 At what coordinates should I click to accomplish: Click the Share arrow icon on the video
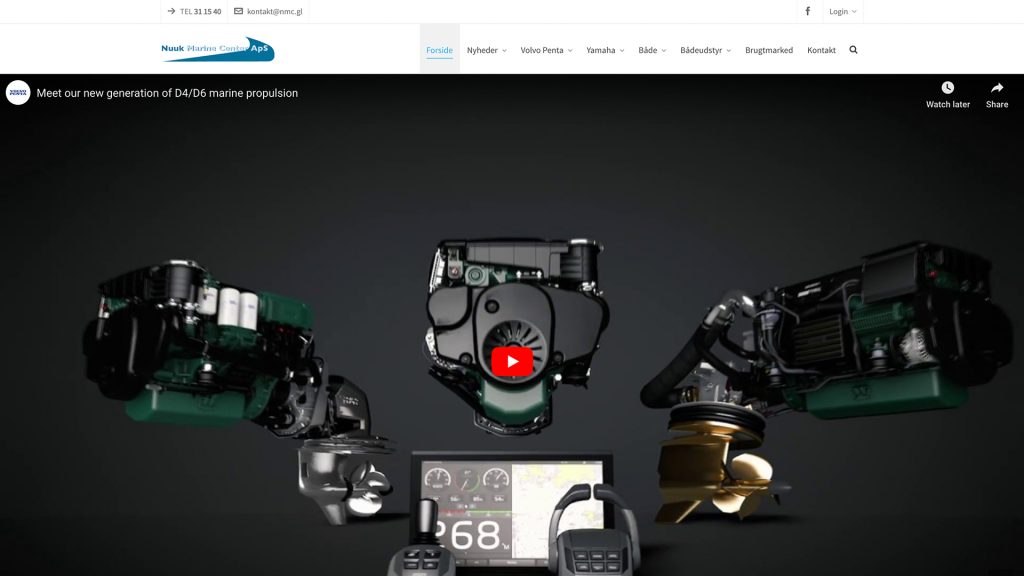click(997, 89)
